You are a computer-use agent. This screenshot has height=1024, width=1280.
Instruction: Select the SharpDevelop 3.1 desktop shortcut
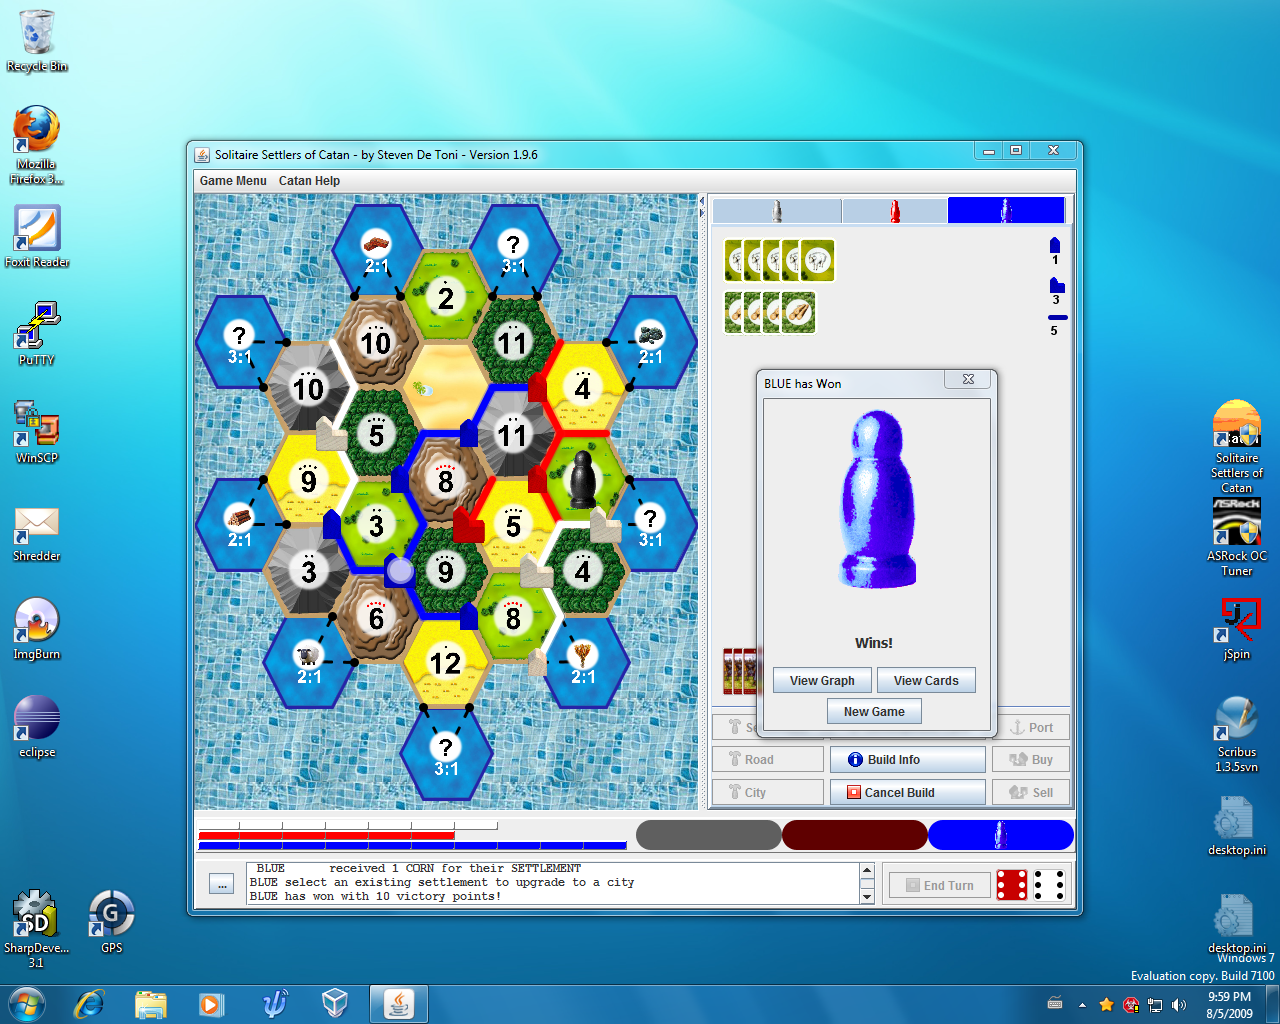pos(36,928)
